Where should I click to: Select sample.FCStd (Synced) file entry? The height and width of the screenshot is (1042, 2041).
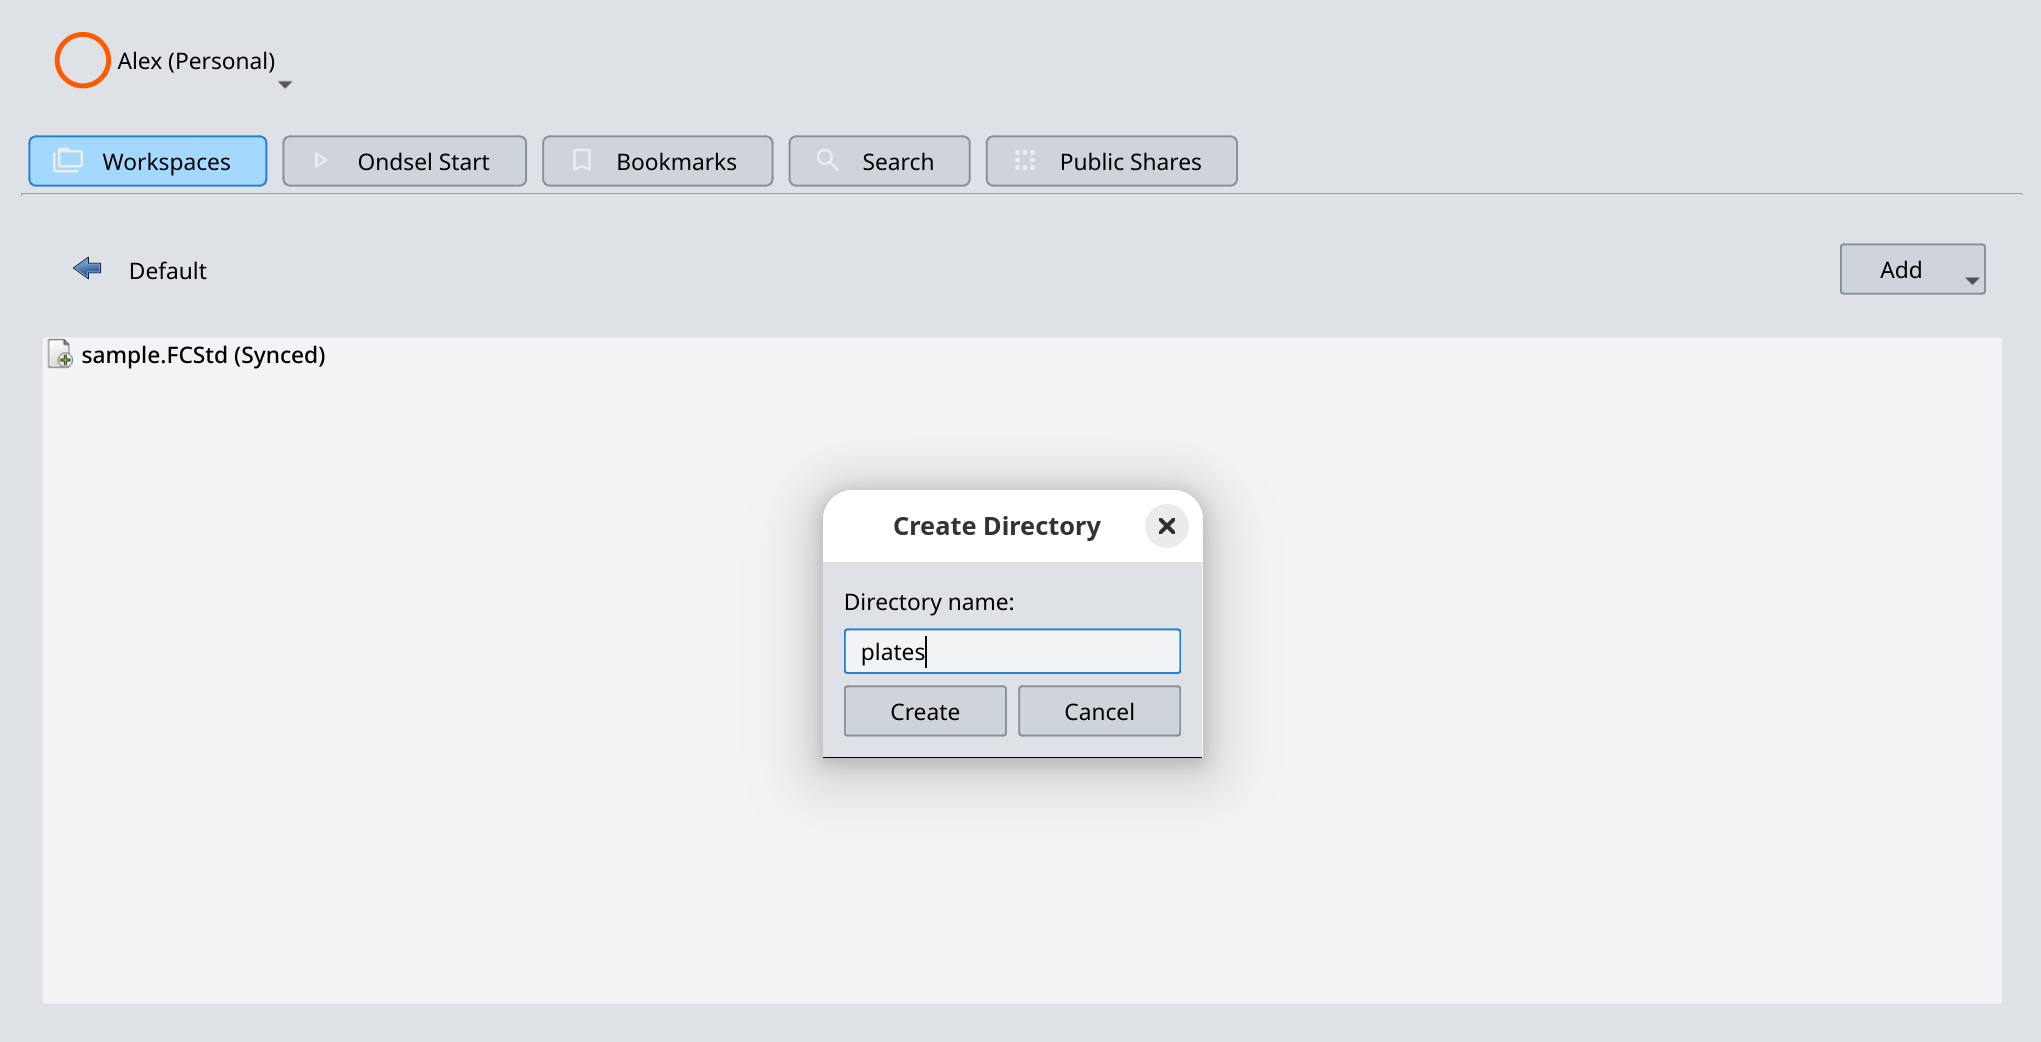point(203,355)
